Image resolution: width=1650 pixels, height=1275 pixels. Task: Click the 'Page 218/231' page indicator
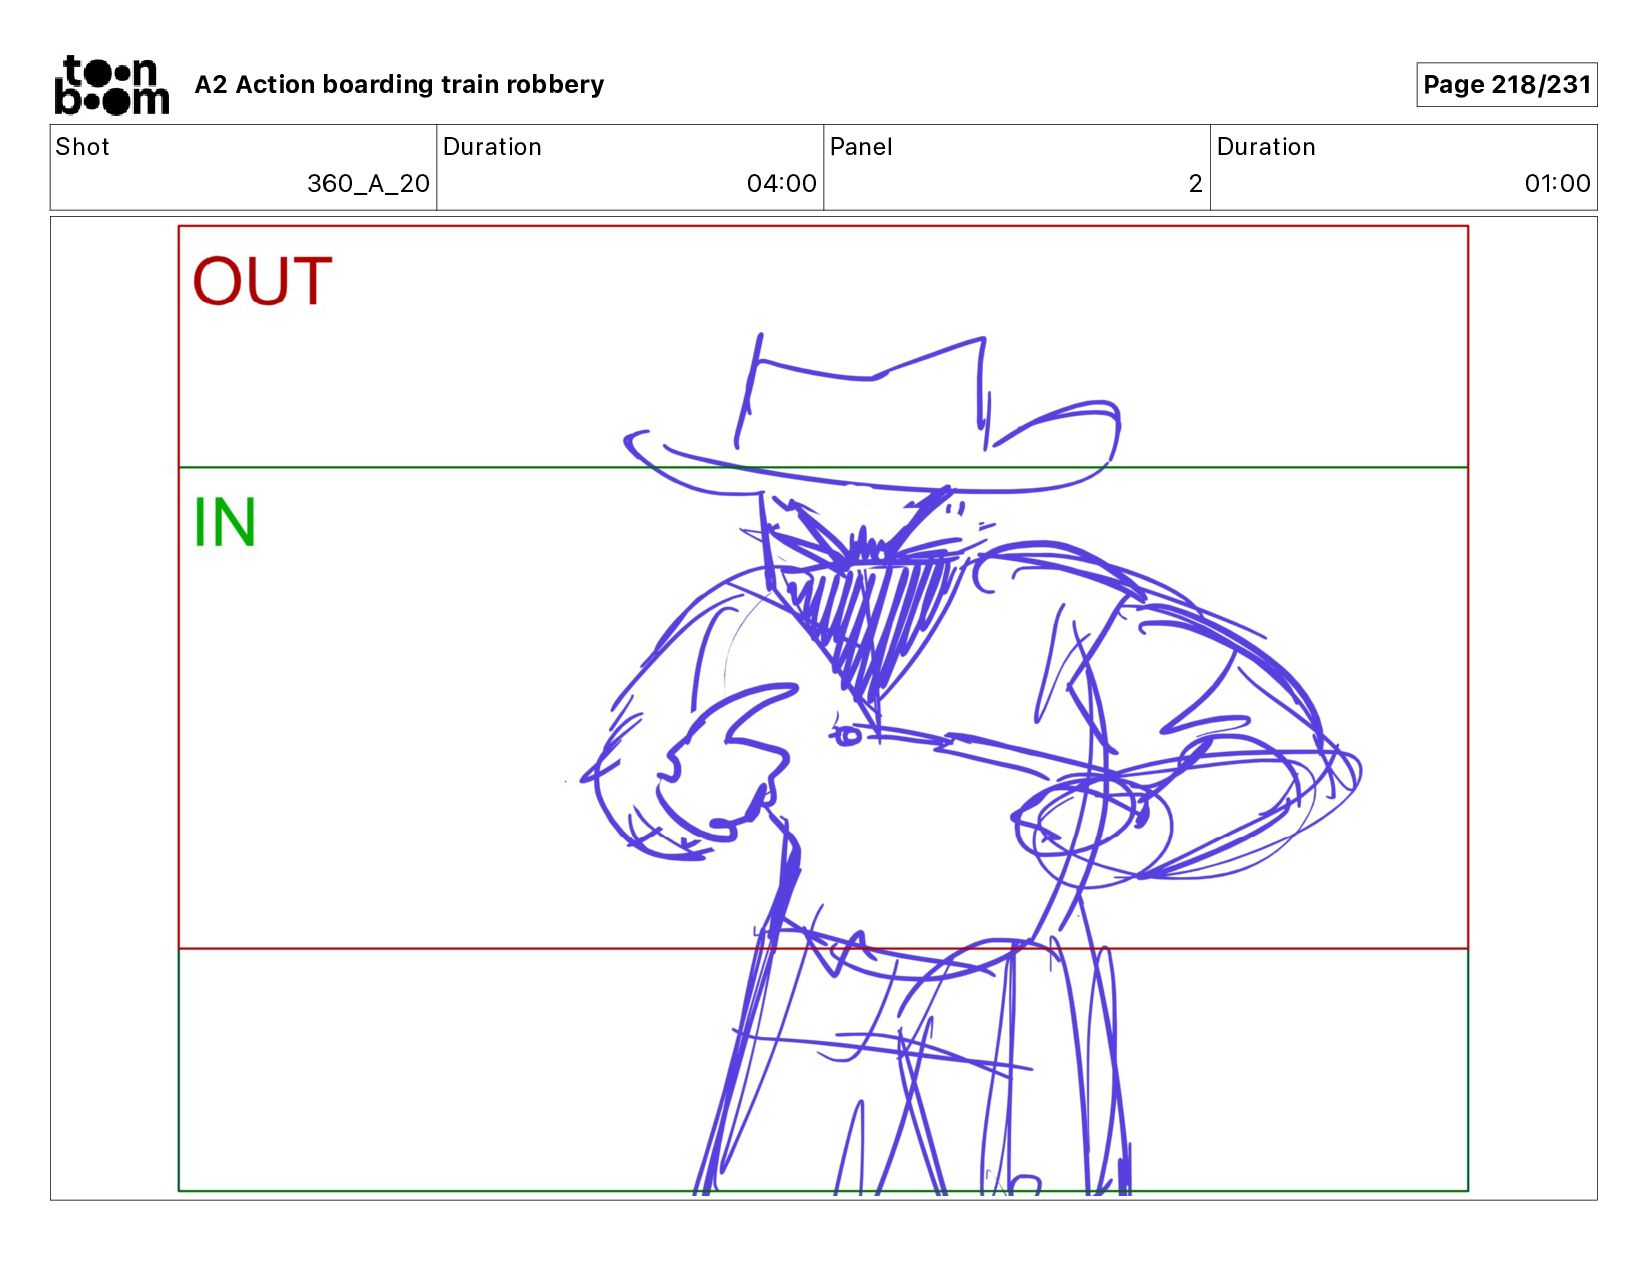1506,85
